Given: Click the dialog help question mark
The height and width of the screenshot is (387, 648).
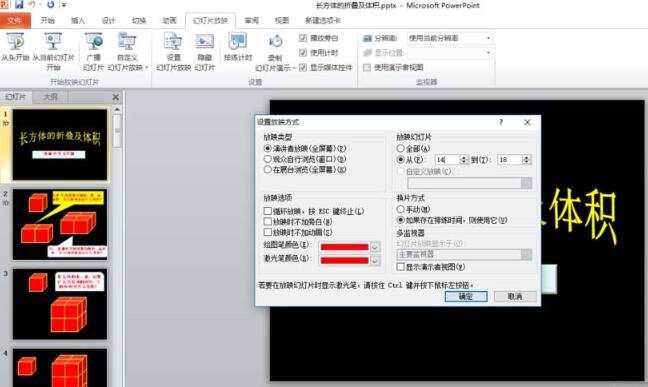Looking at the screenshot, I should click(501, 122).
